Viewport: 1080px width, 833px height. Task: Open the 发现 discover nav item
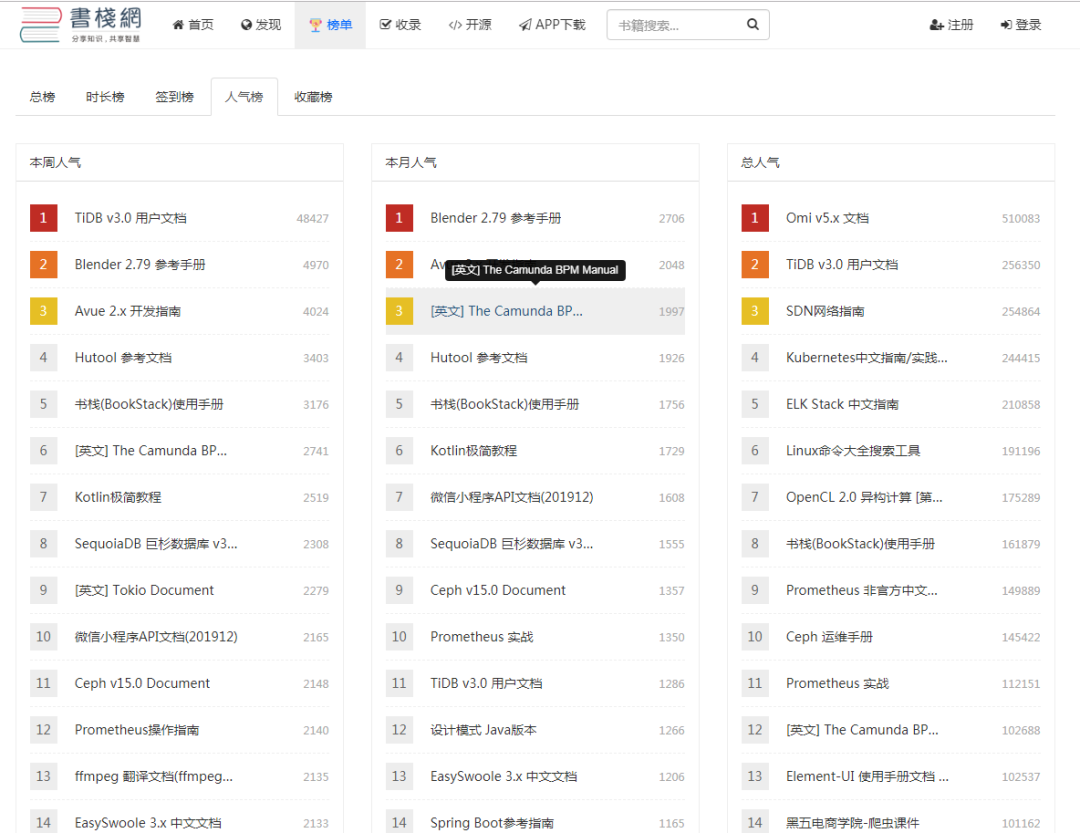[x=261, y=25]
